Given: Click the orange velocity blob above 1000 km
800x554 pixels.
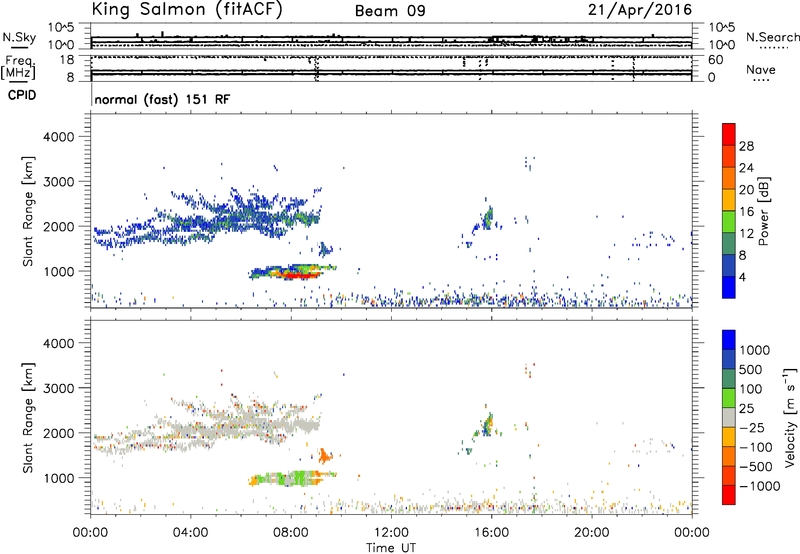Looking at the screenshot, I should [324, 456].
